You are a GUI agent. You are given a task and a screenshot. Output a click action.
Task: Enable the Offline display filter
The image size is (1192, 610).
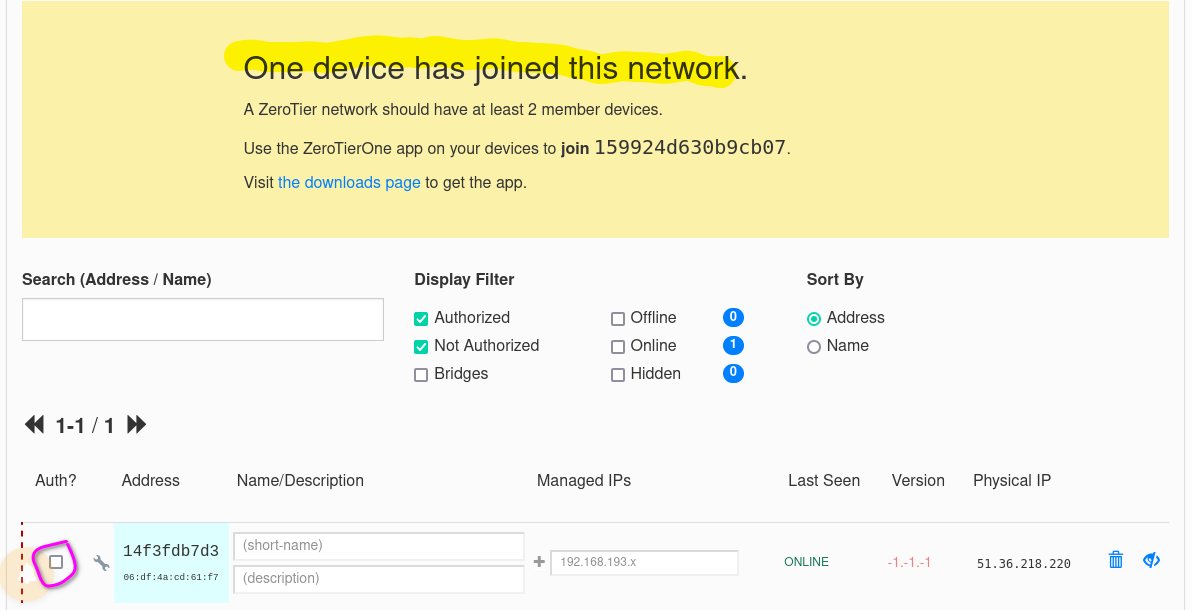point(617,319)
